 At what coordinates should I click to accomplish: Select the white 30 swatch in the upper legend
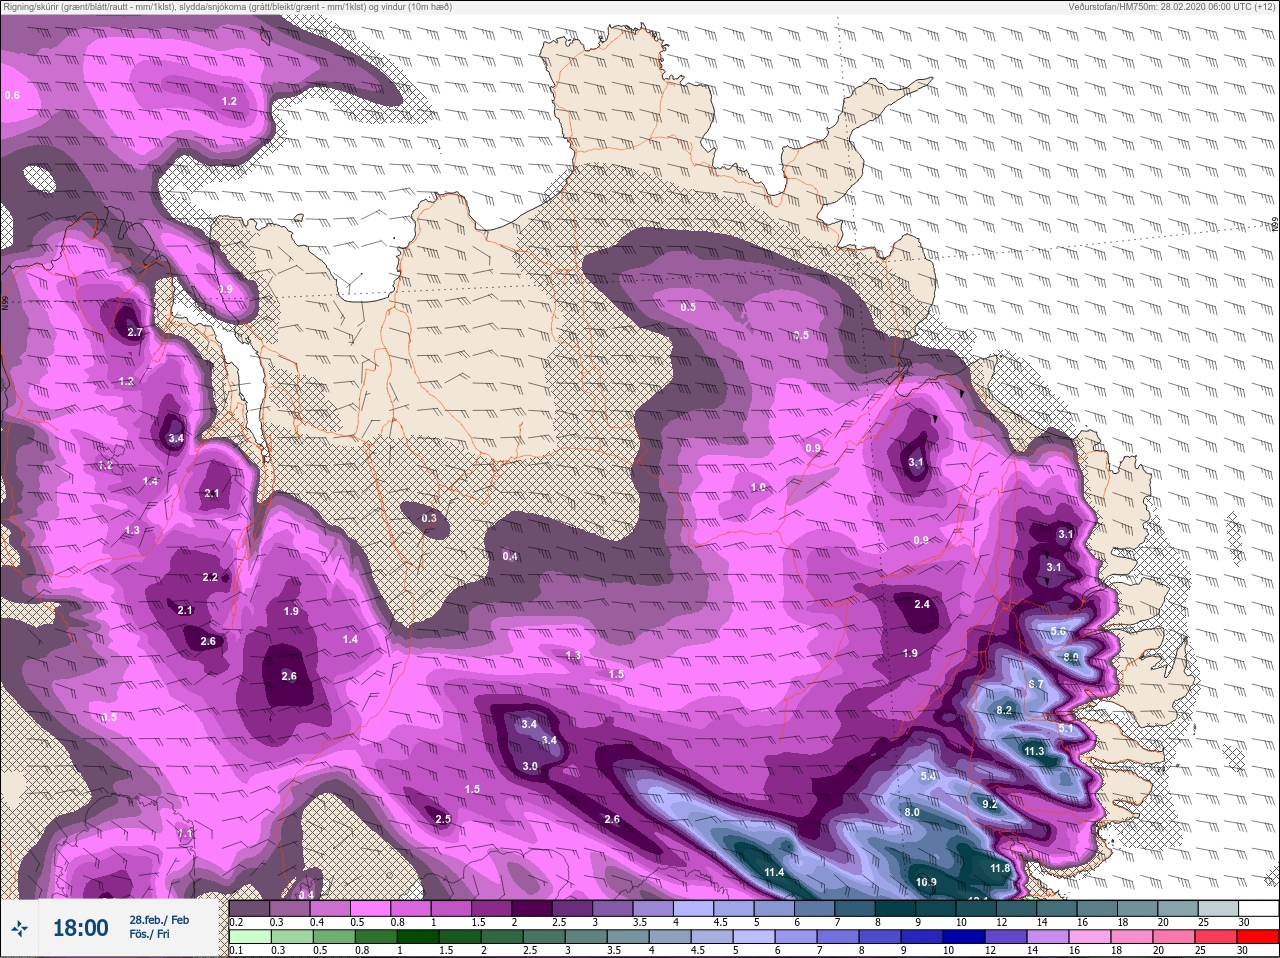[1257, 908]
